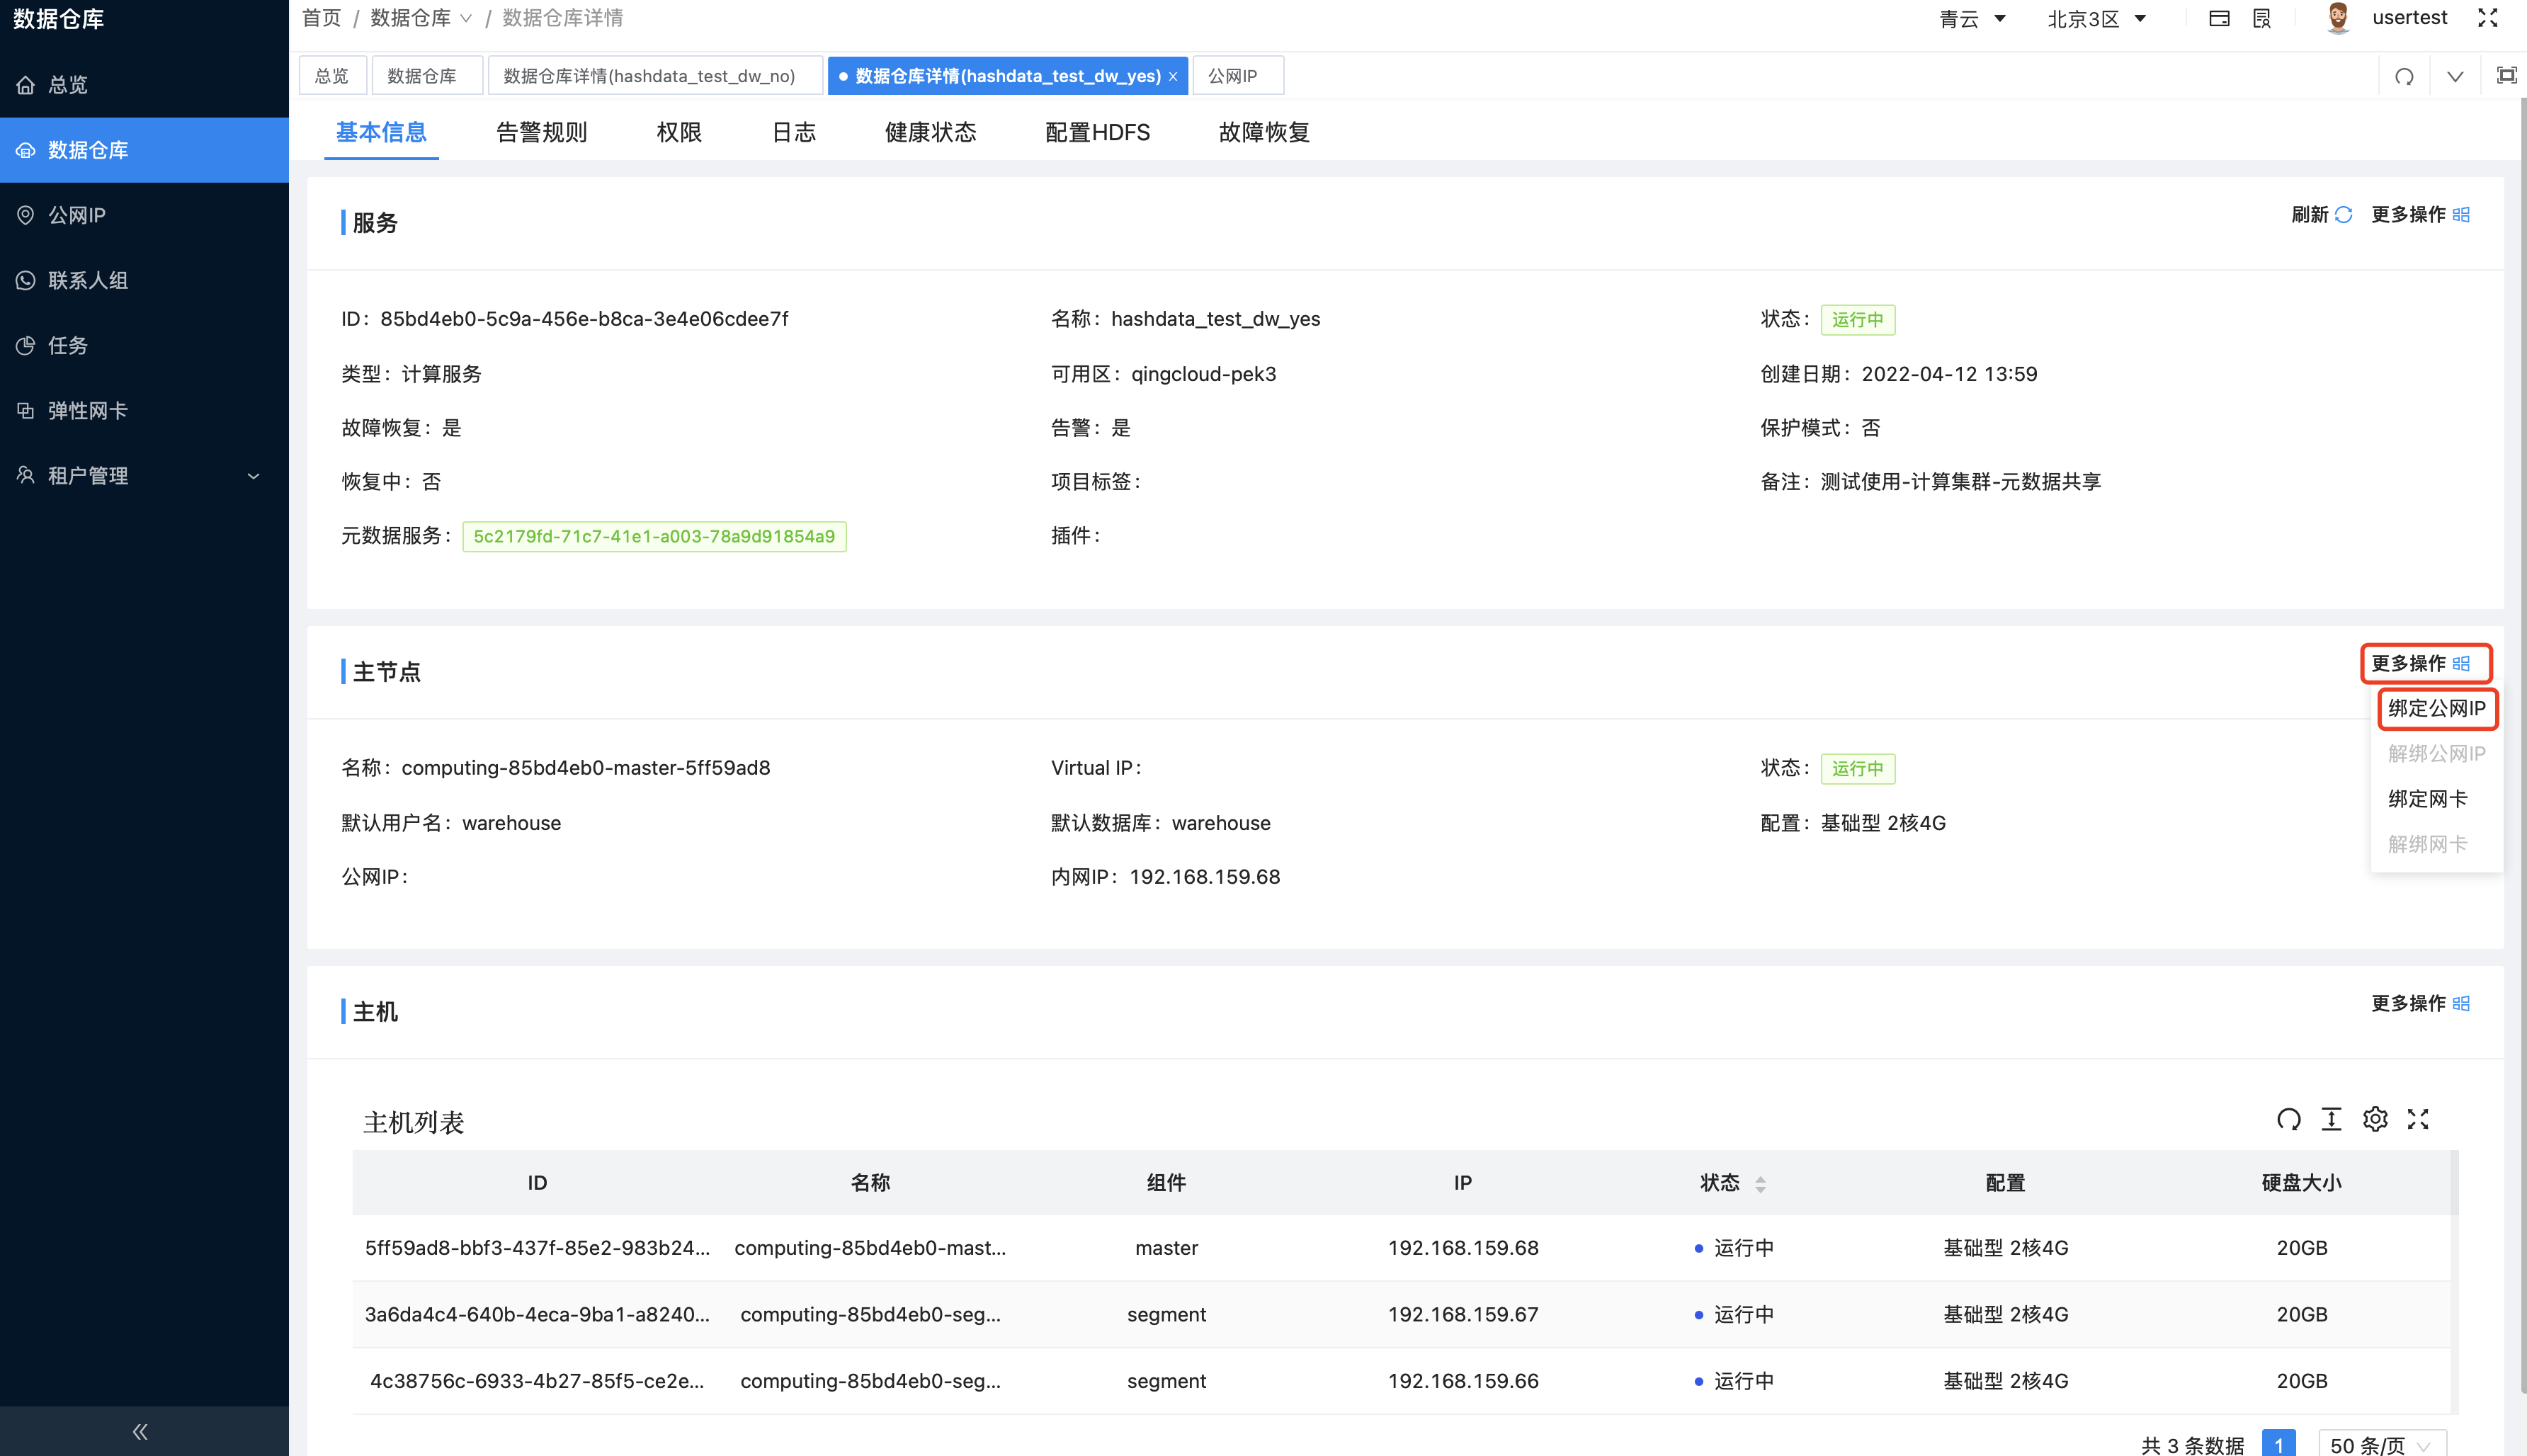Expand host list to fullscreen with arrows icon

(x=2418, y=1119)
